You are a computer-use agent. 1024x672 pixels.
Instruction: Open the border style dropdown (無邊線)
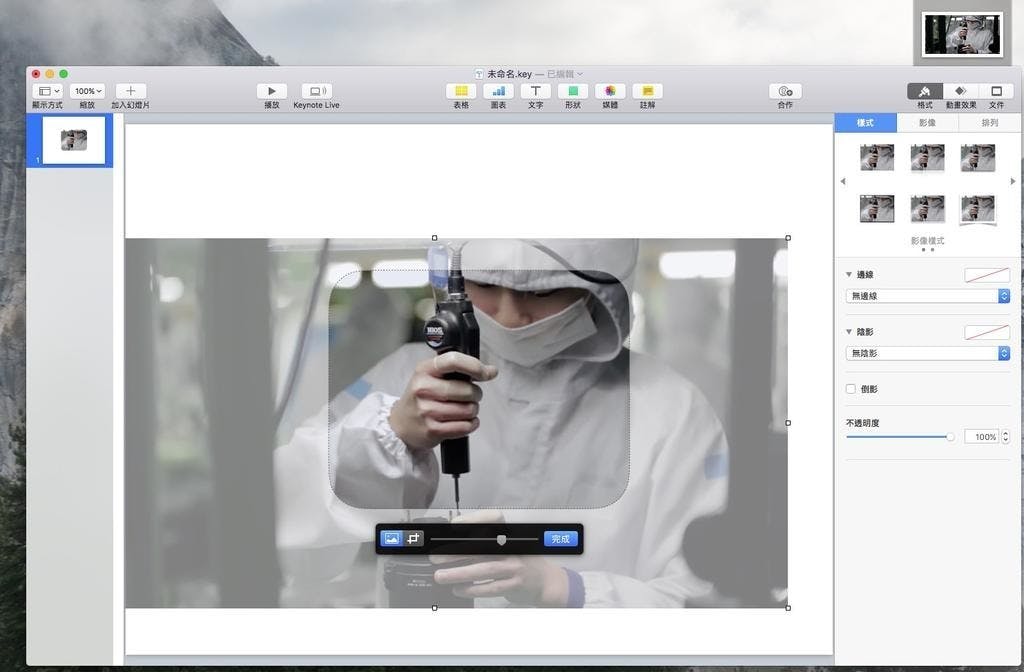click(927, 296)
